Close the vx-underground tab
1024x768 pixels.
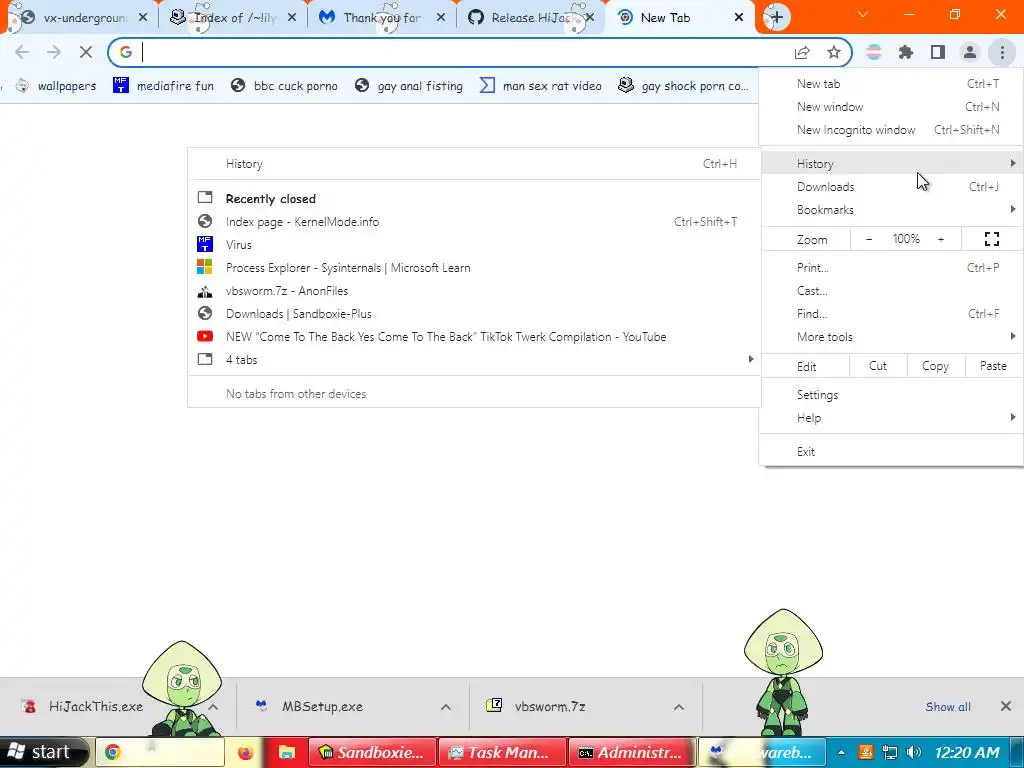(x=143, y=18)
